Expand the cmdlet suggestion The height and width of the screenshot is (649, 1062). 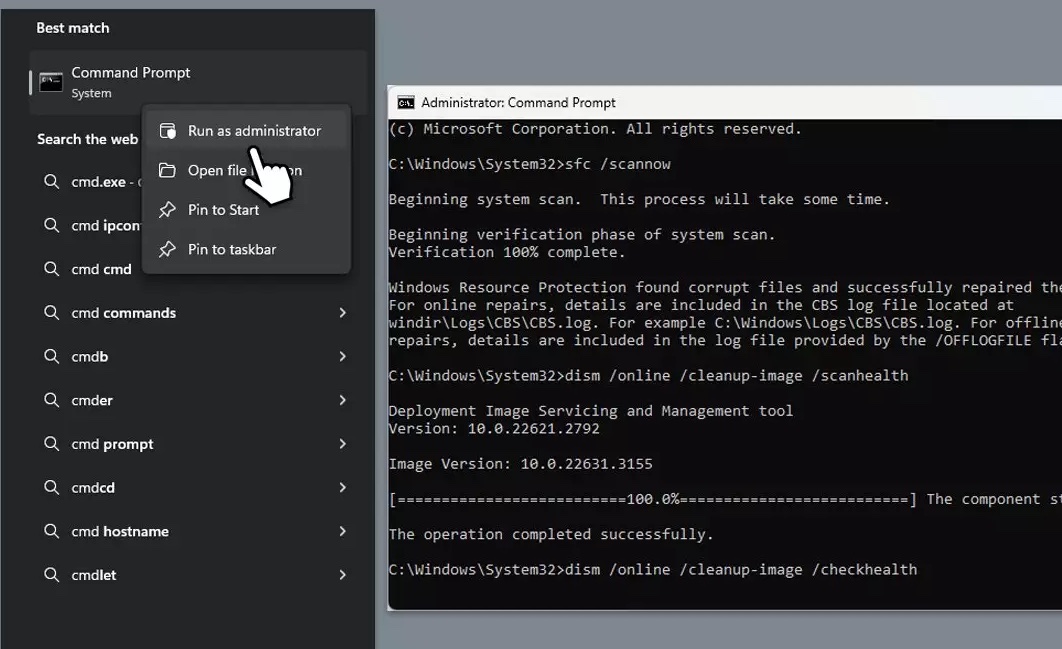click(x=343, y=574)
